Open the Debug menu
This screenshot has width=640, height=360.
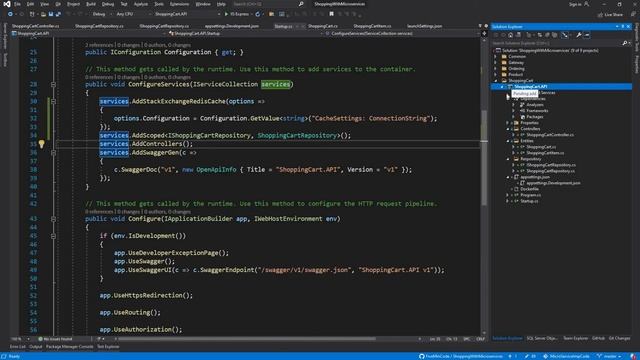(108, 4)
